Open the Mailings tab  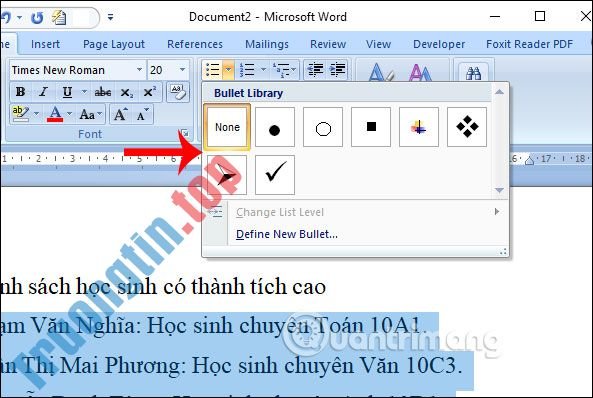pyautogui.click(x=267, y=44)
